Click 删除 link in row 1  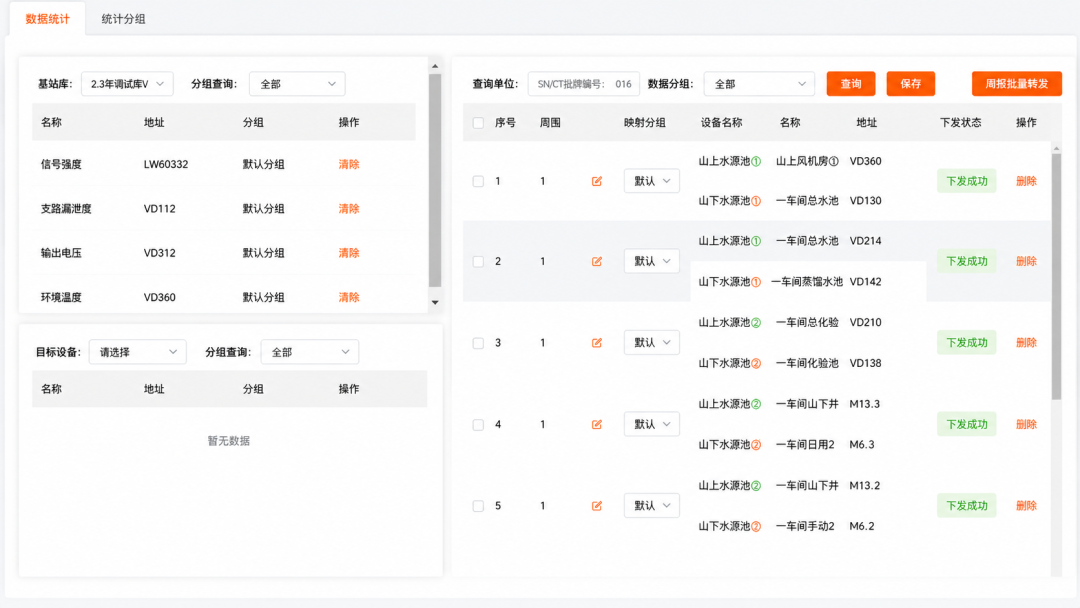(1026, 181)
